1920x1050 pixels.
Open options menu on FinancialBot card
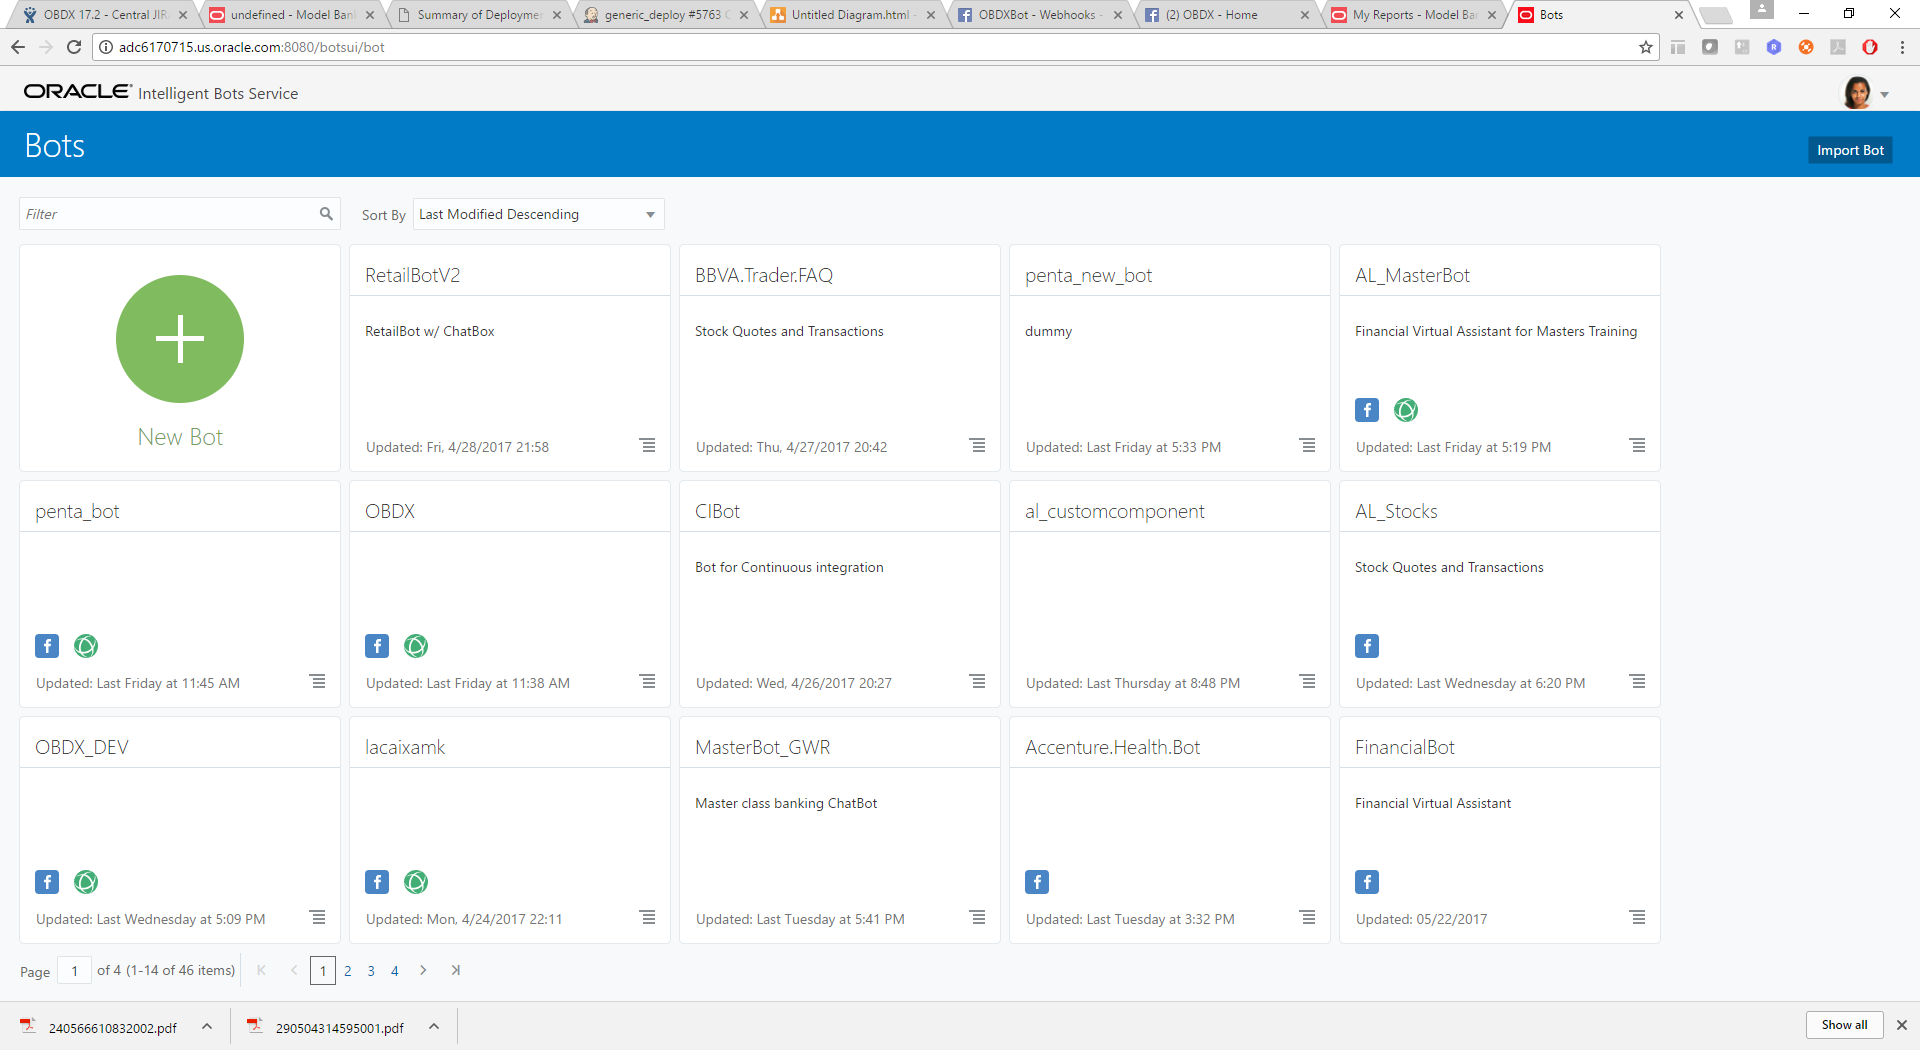[x=1638, y=917]
